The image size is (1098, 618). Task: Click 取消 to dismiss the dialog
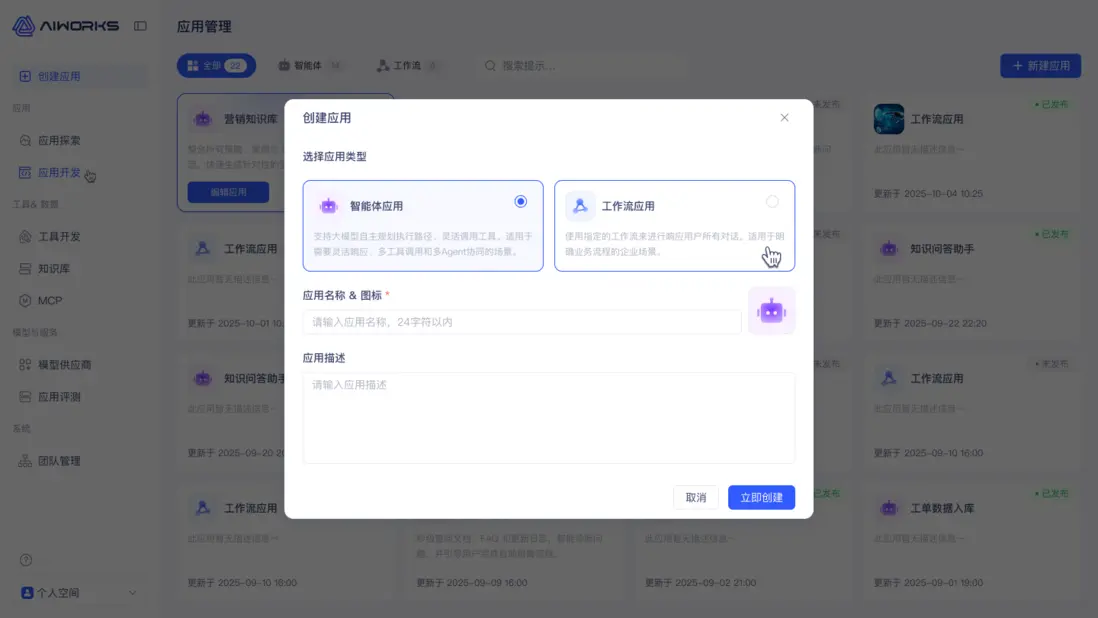coord(696,497)
